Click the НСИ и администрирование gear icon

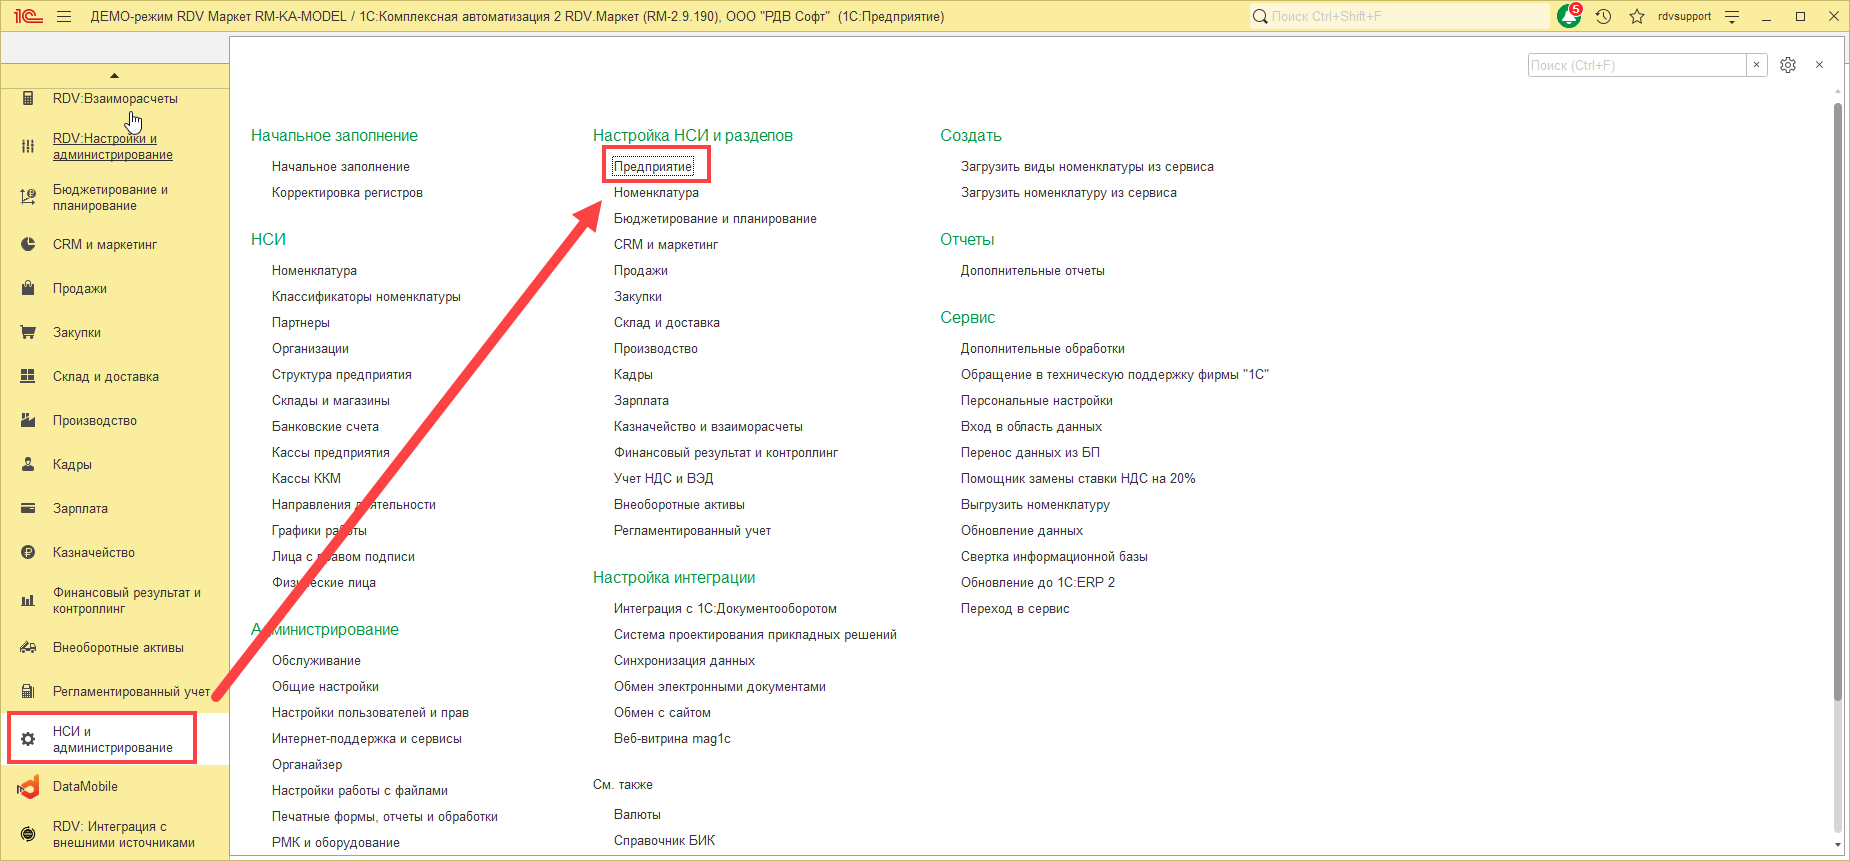pos(28,739)
